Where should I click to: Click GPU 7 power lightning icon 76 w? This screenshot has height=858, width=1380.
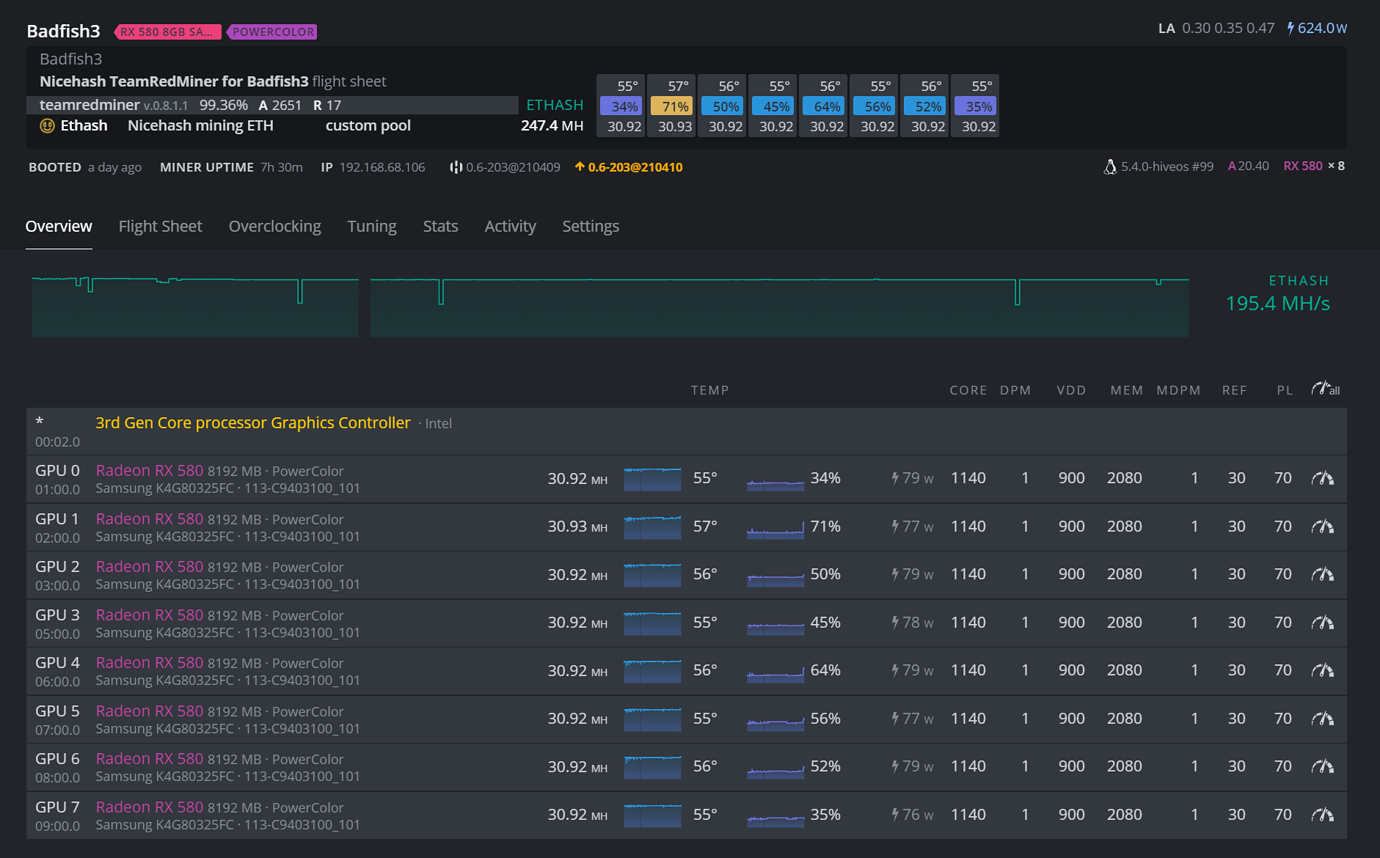895,815
